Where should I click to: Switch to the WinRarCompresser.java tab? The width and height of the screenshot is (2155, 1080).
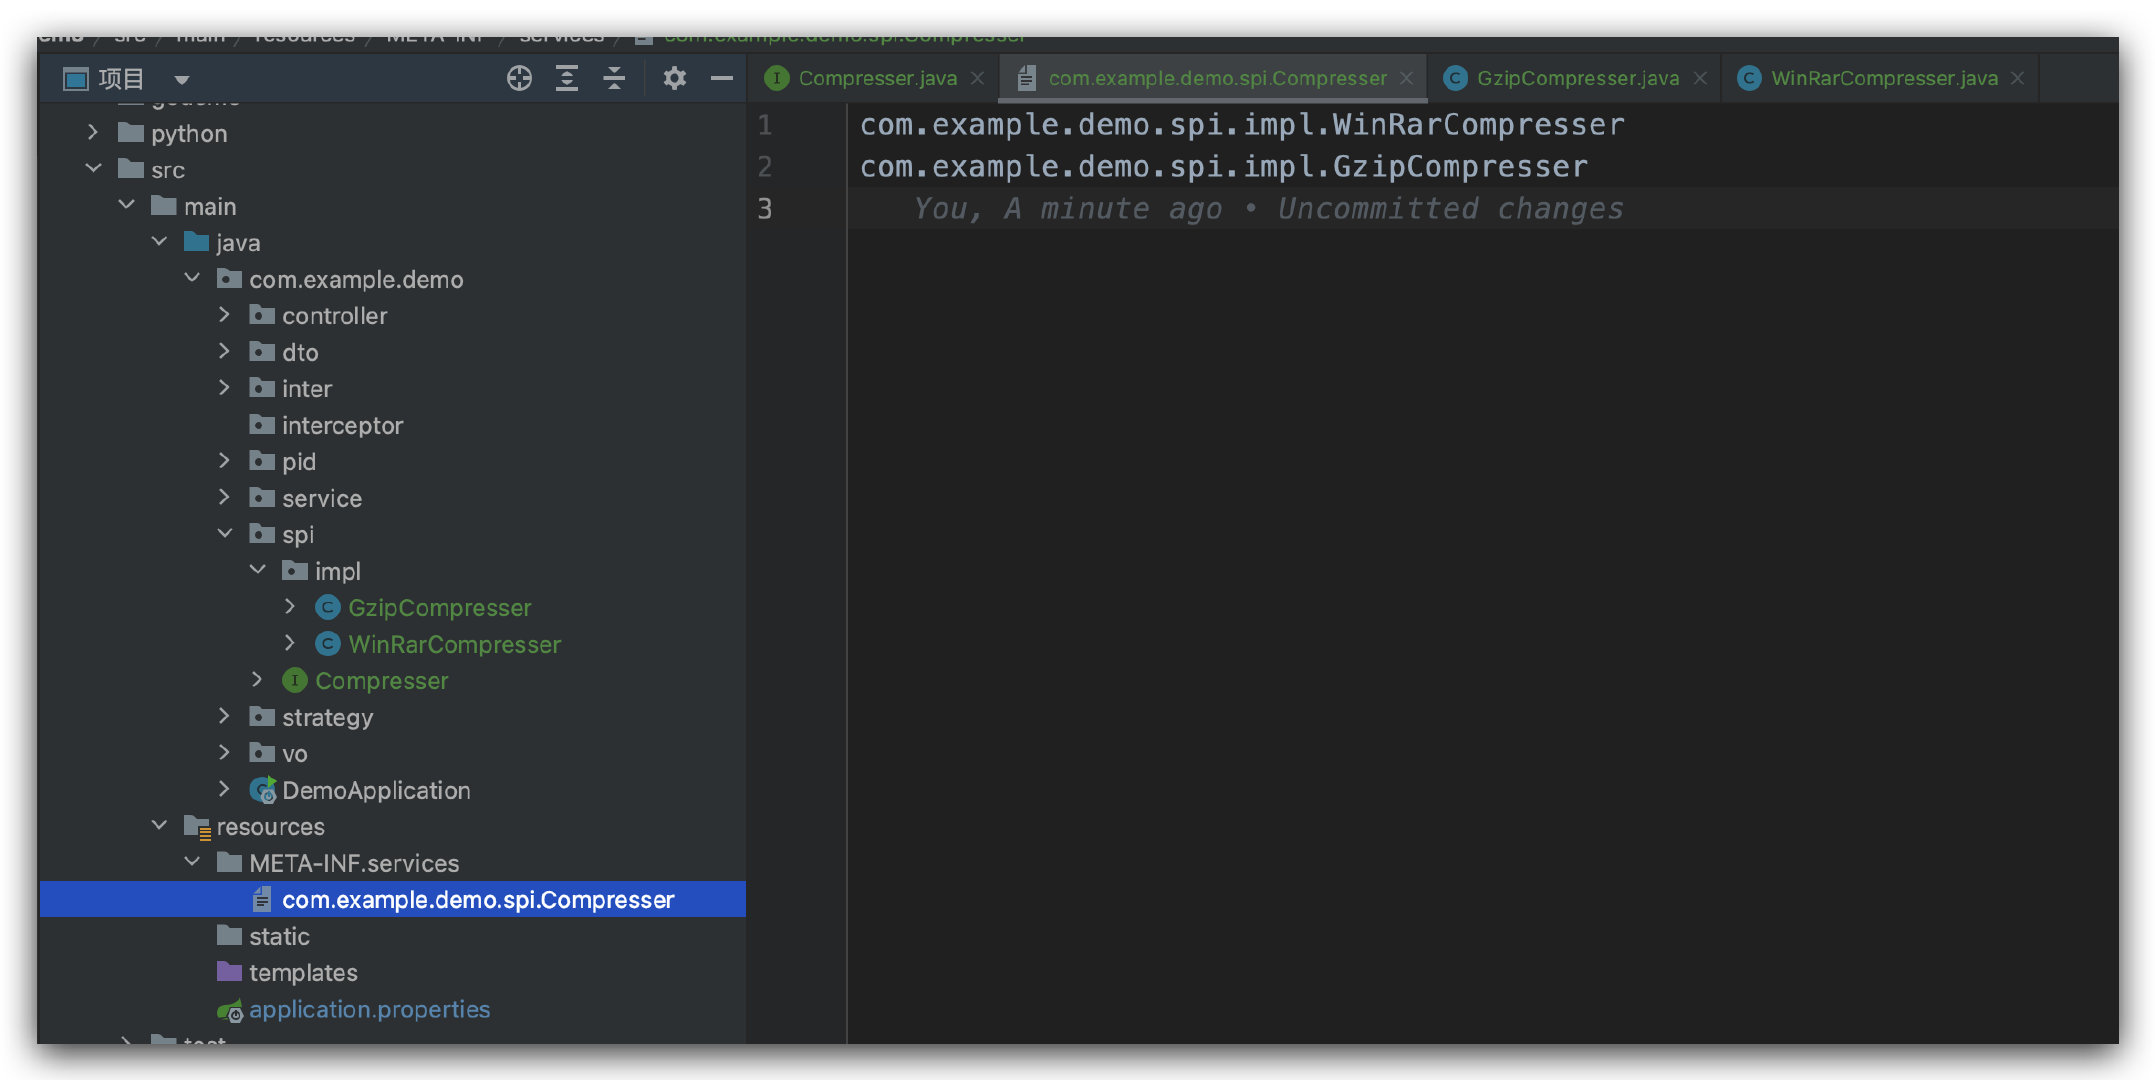coord(1884,78)
